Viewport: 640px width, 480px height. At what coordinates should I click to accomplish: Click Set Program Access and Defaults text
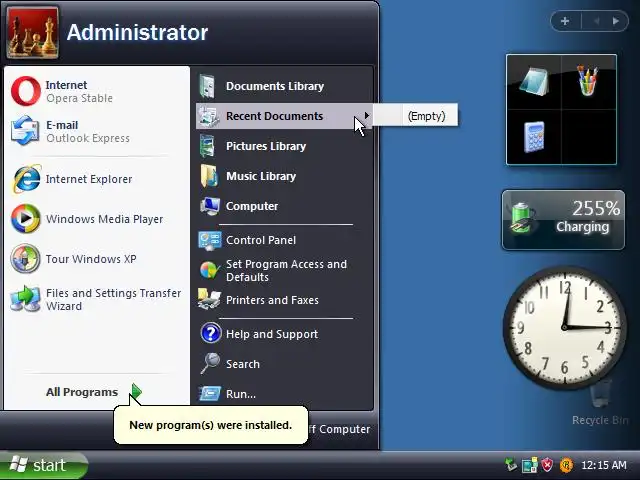(x=287, y=271)
